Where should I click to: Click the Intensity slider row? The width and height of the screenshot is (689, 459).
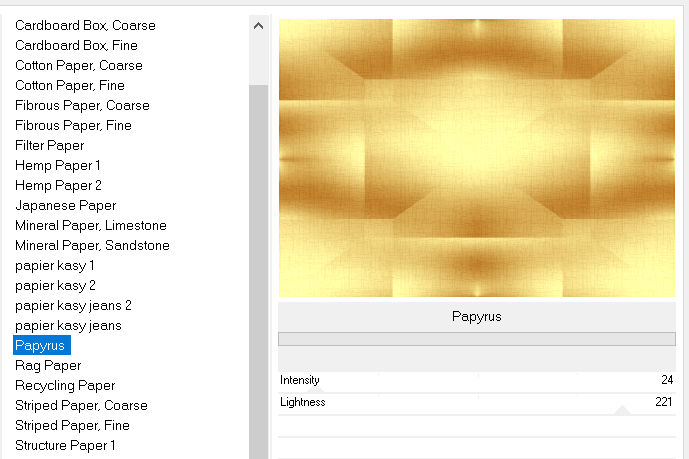click(477, 381)
